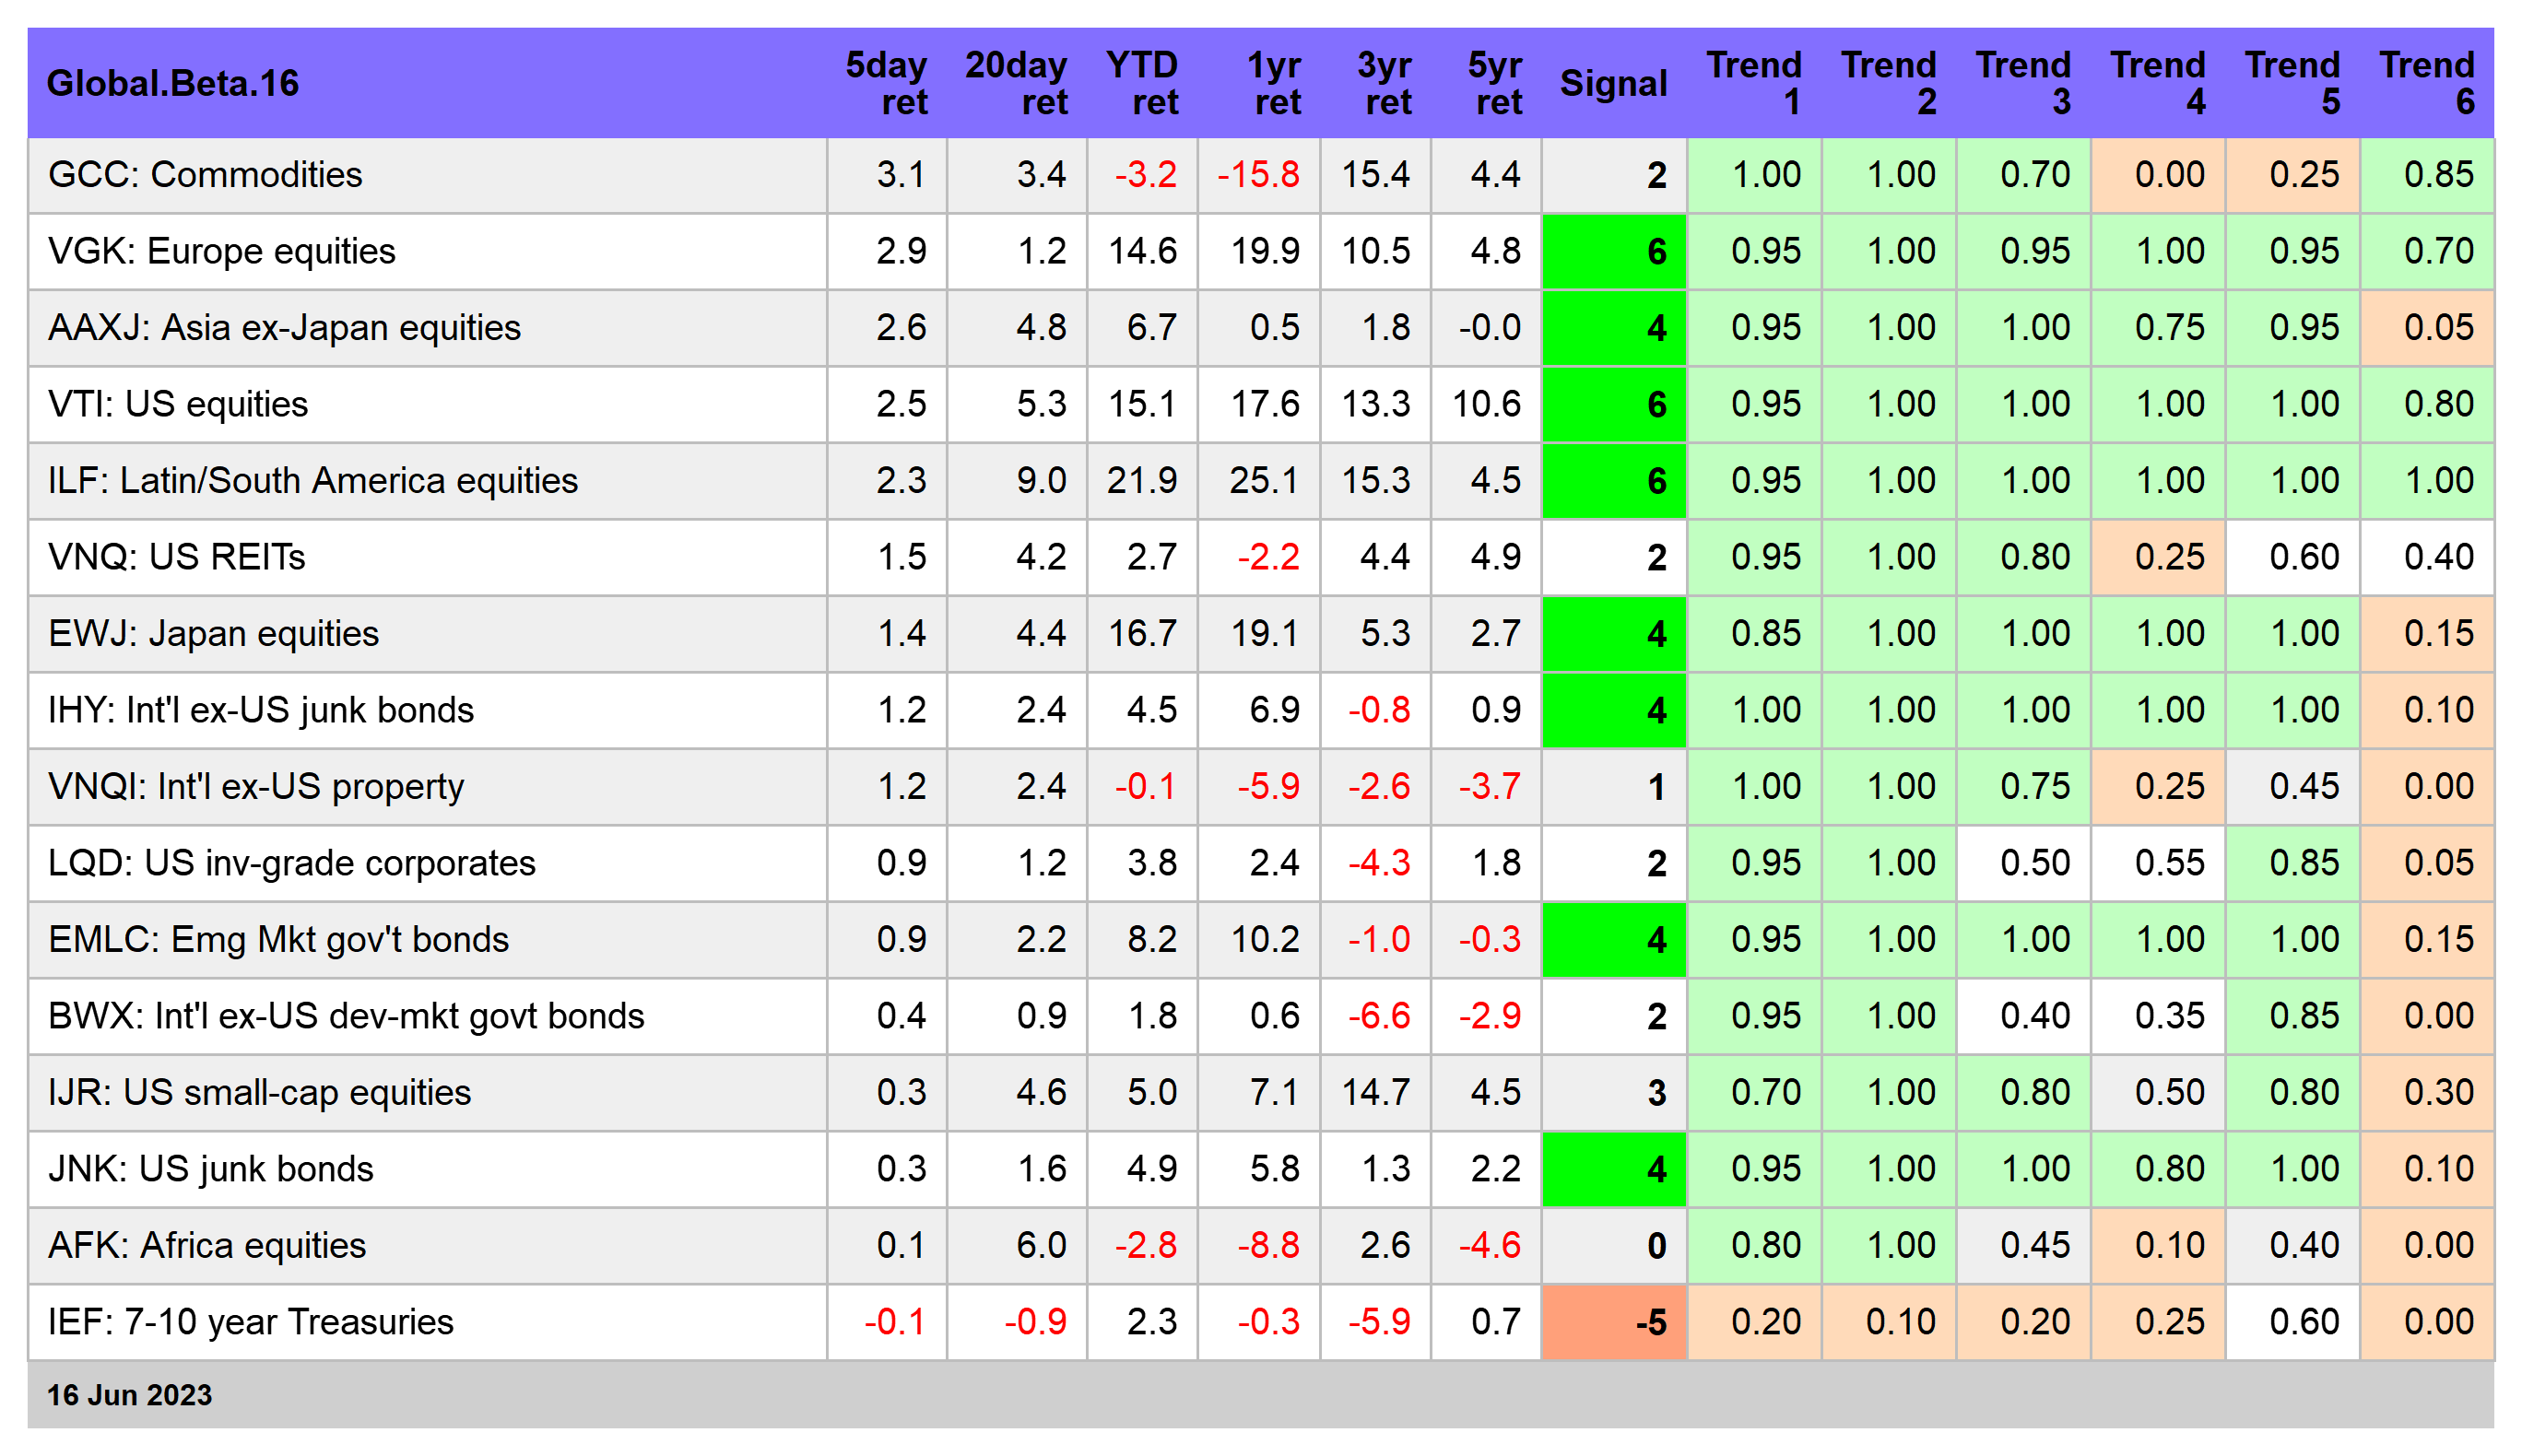This screenshot has height=1456, width=2522.
Task: Select the 'VGK: Europe equities' row label
Action: [221, 251]
